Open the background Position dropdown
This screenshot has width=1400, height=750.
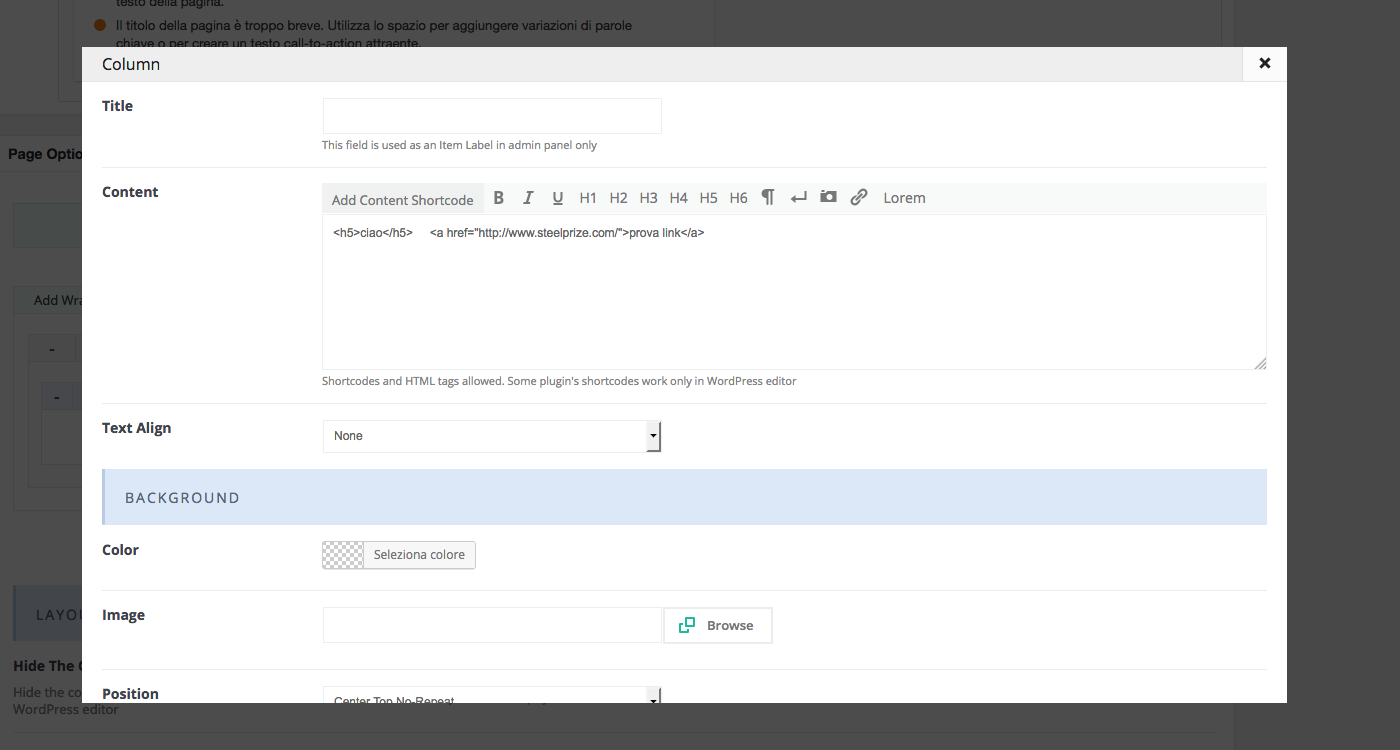pyautogui.click(x=492, y=695)
